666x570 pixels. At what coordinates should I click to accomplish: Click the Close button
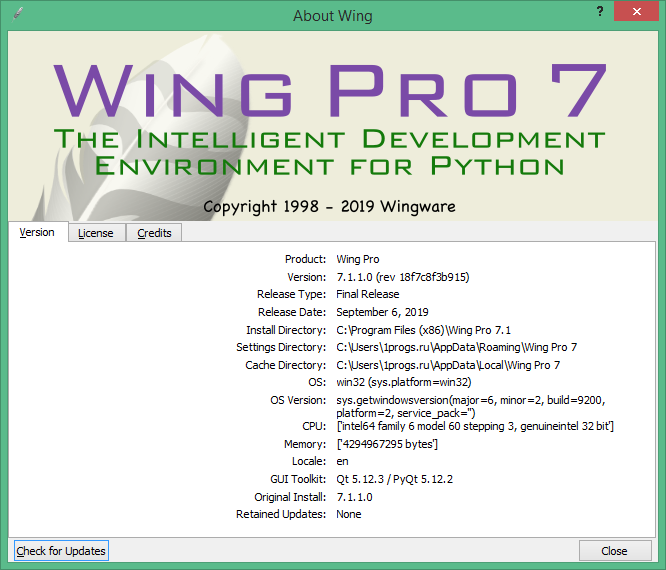point(615,551)
